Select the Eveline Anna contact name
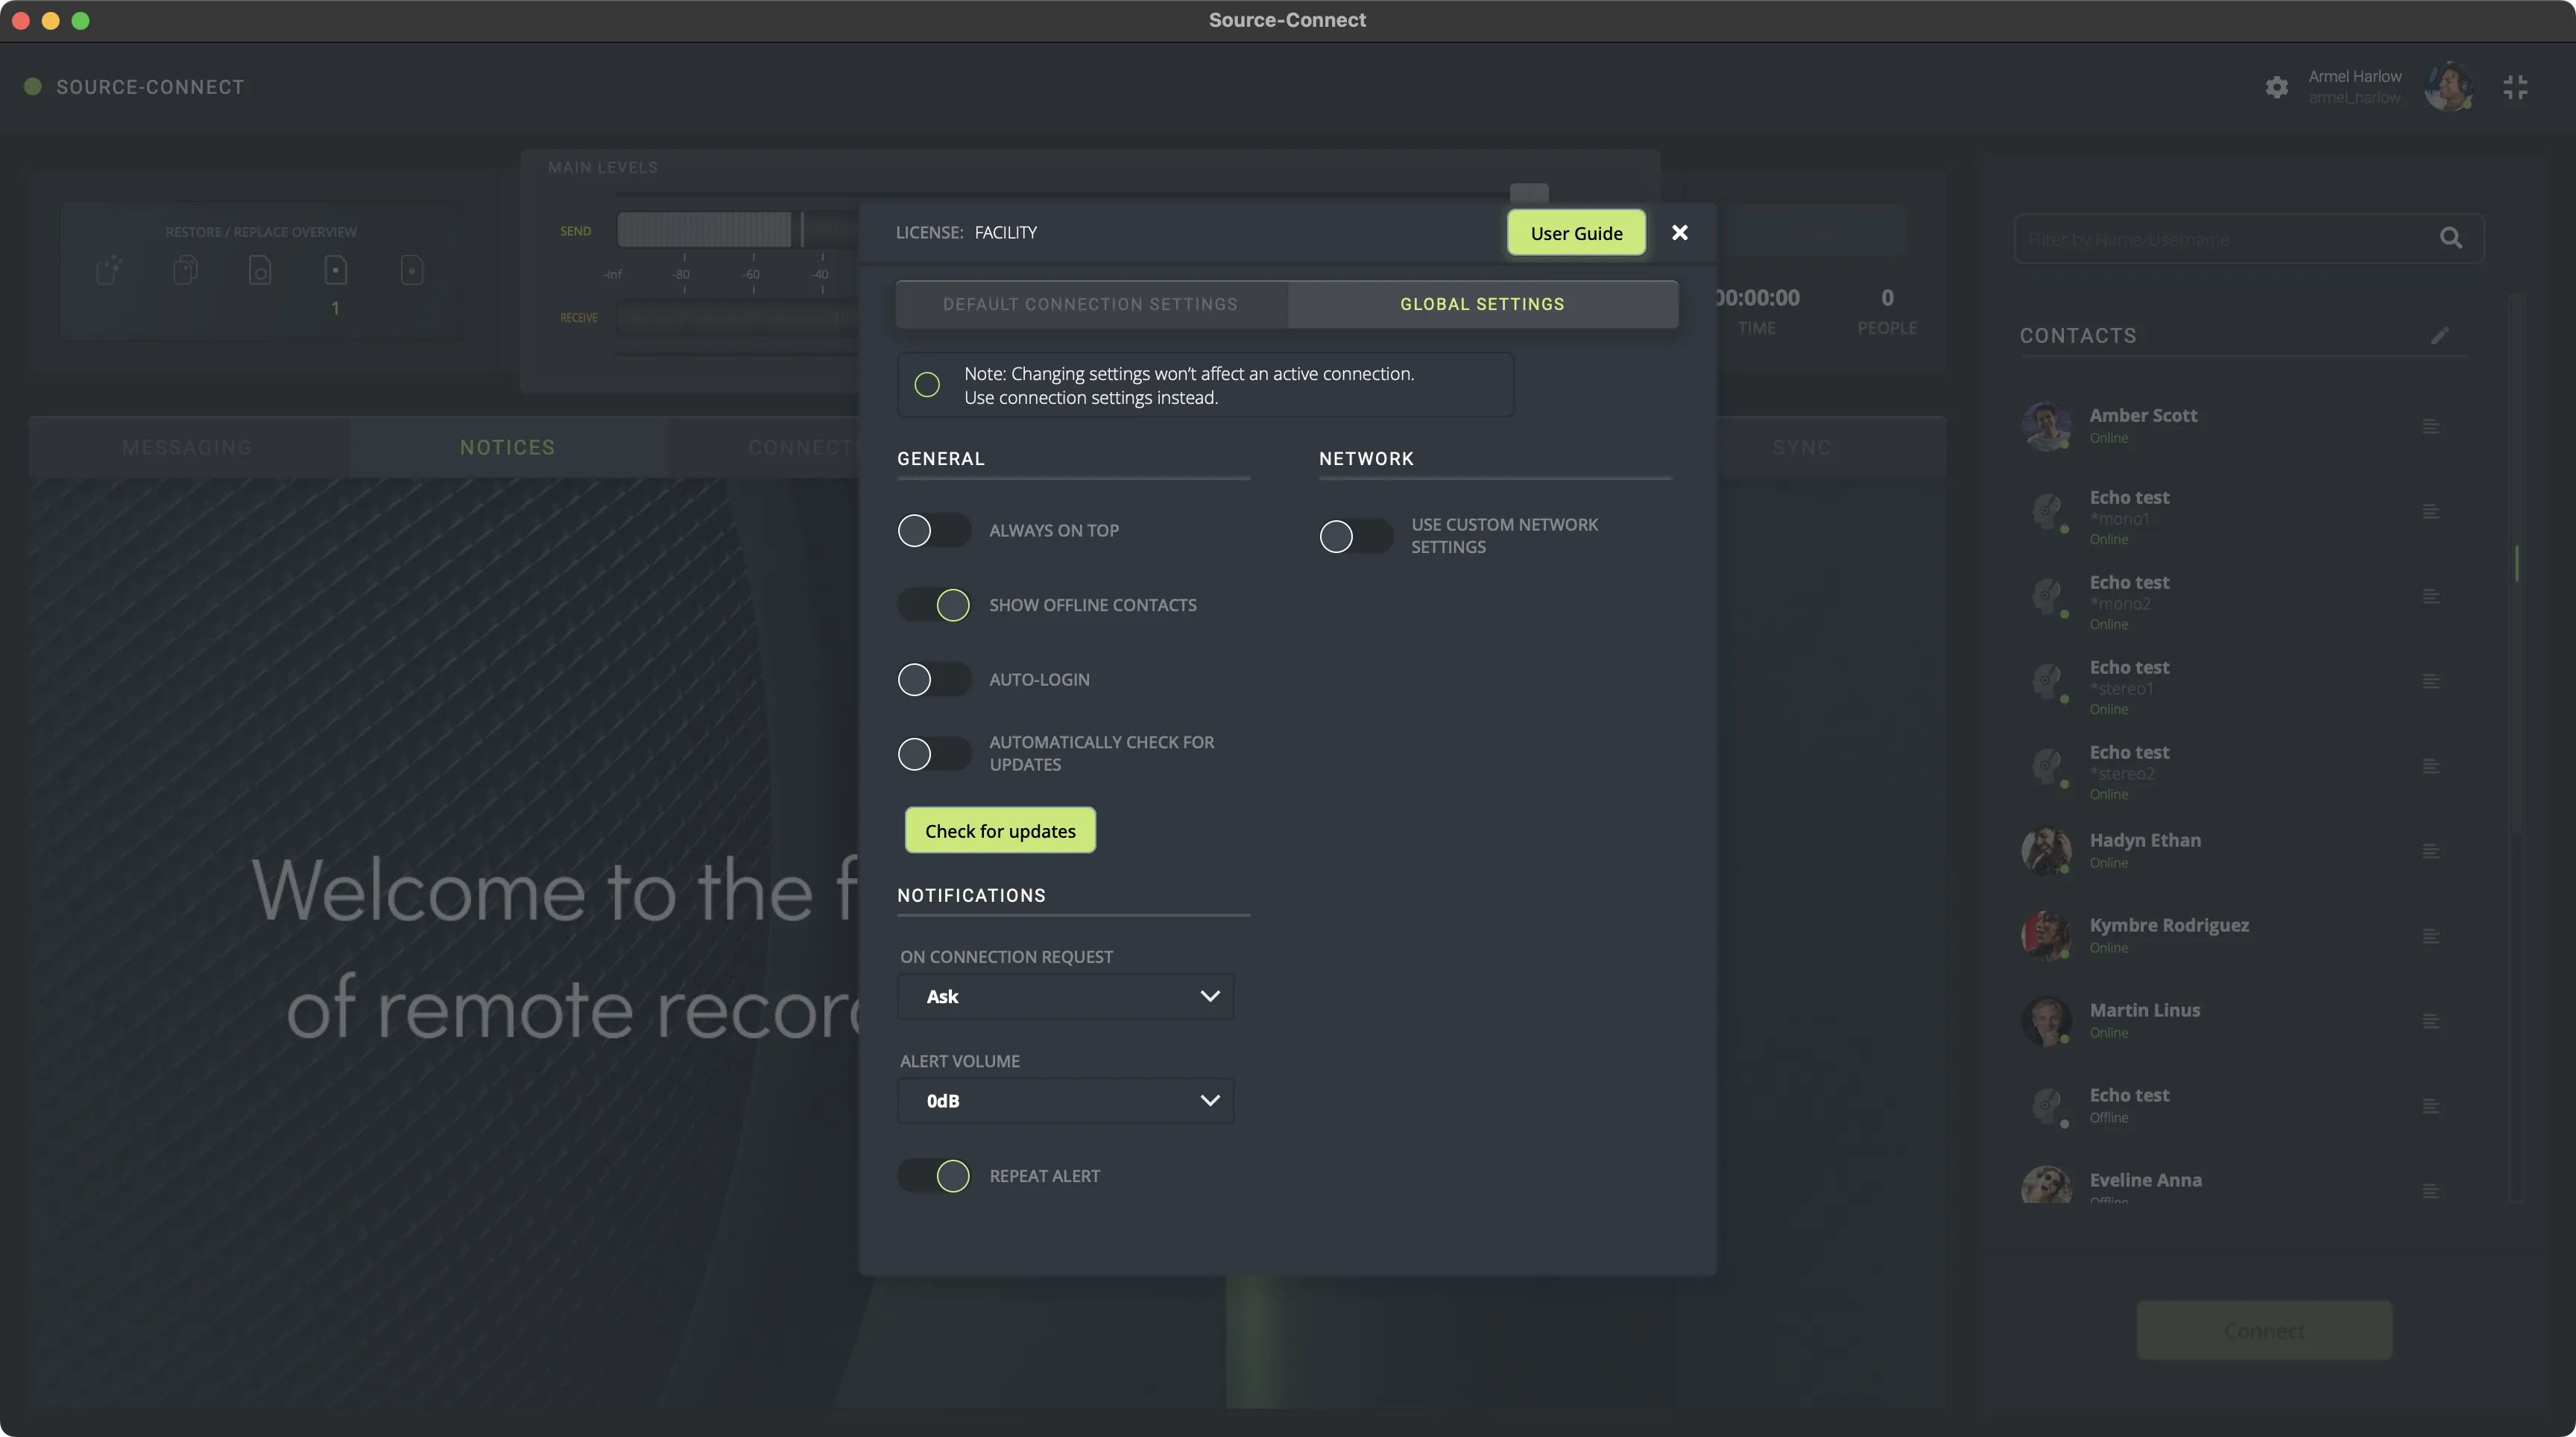Viewport: 2576px width, 1437px height. (2145, 1181)
